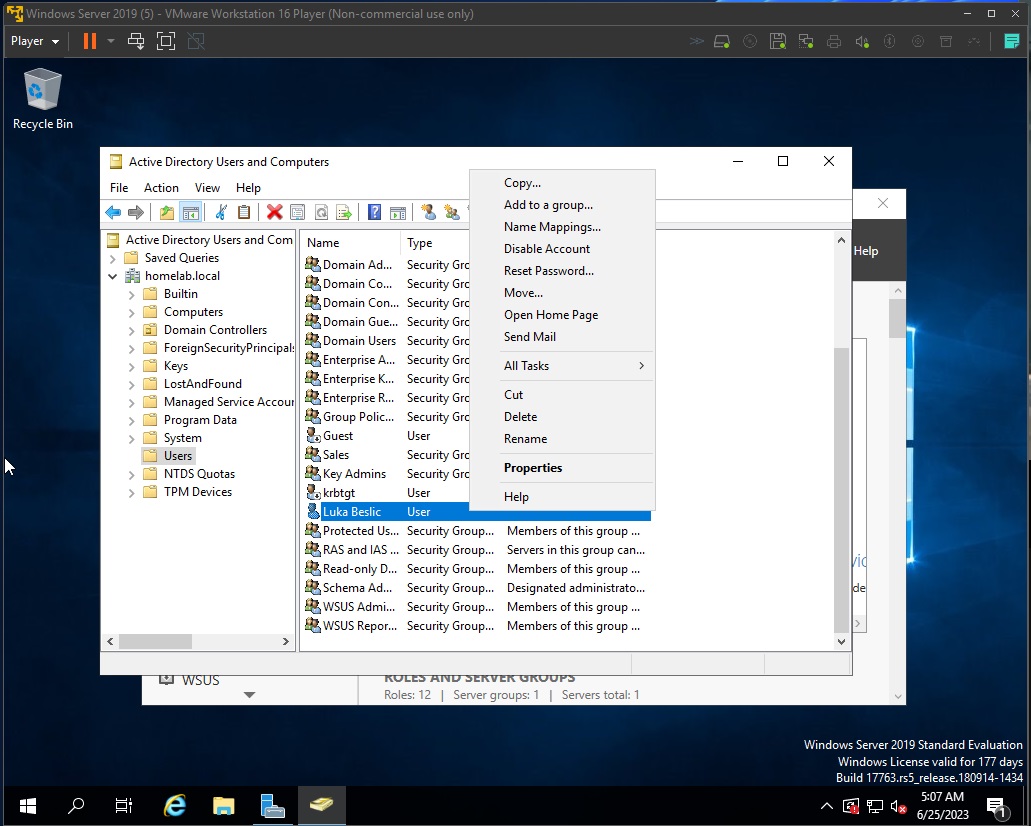Select Move... in context menu
Screen dimensions: 1031x826
pyautogui.click(x=563, y=293)
